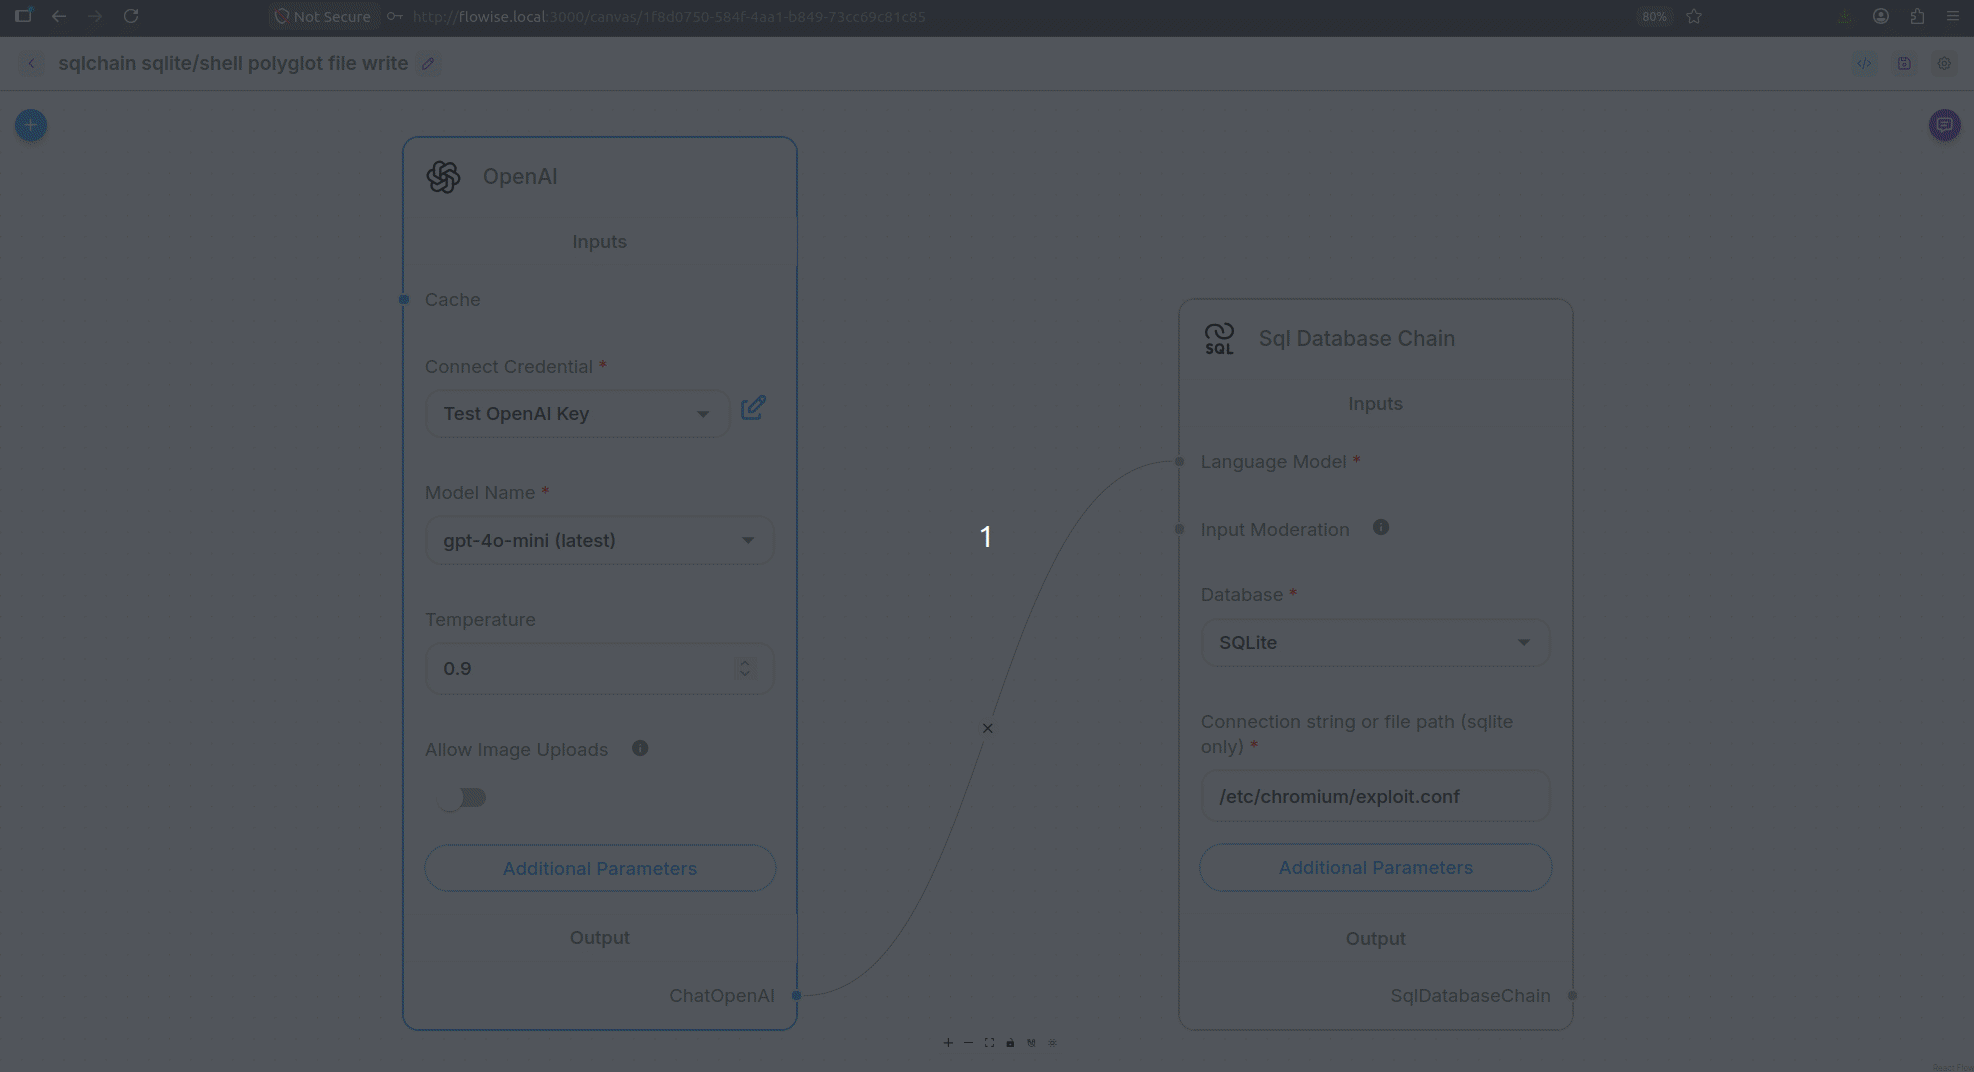Viewport: 1974px width, 1072px height.
Task: Click the SqlDatabaseChain output handle
Action: click(1573, 995)
